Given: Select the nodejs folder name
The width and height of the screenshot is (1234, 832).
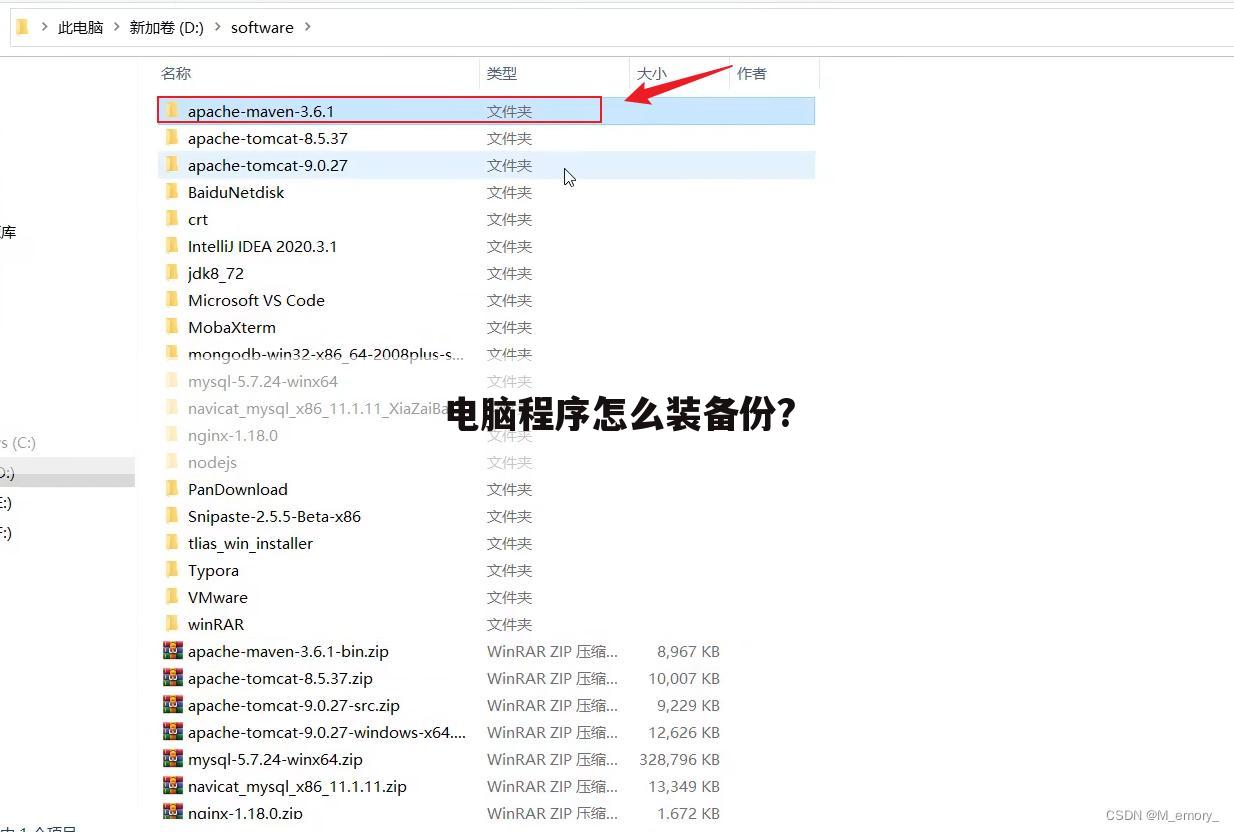Looking at the screenshot, I should coord(212,462).
